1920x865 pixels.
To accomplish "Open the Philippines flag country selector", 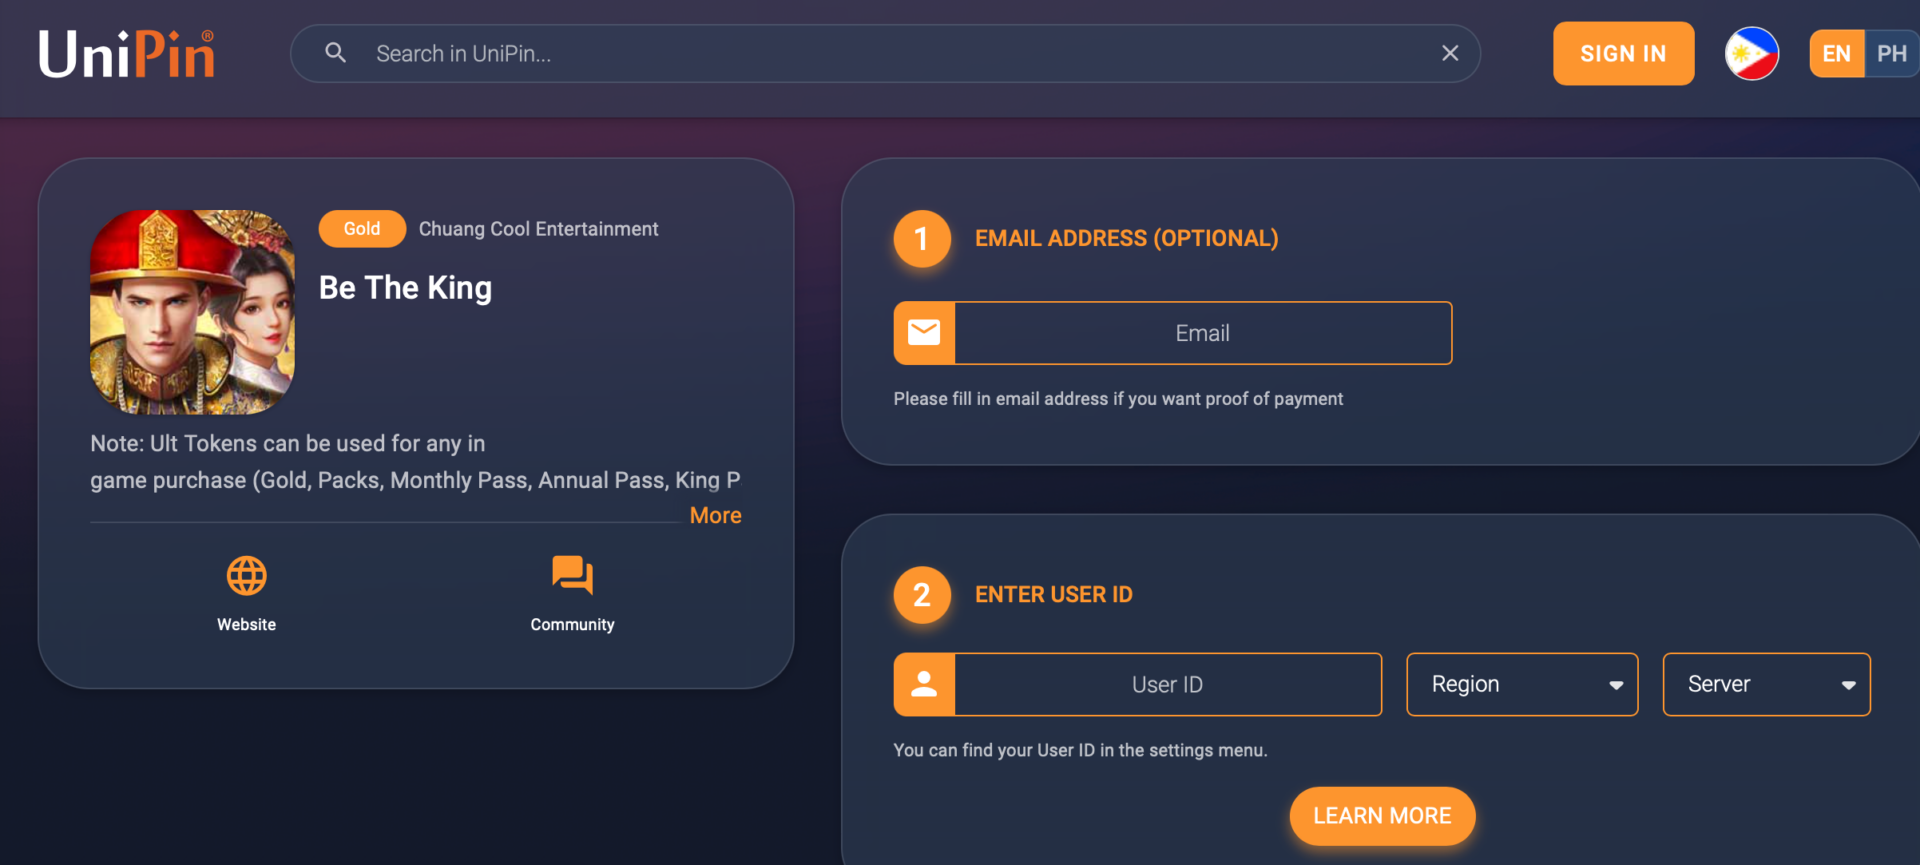I will tap(1751, 54).
